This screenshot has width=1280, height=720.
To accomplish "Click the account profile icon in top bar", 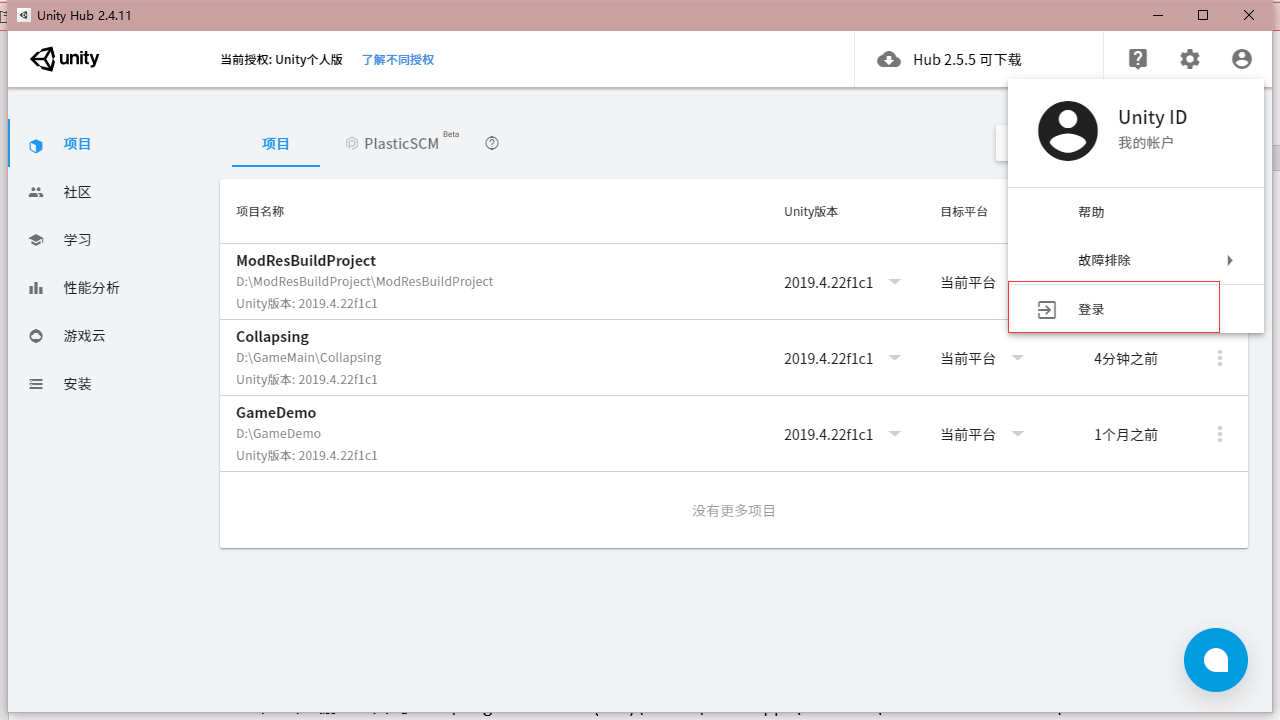I will [1242, 59].
